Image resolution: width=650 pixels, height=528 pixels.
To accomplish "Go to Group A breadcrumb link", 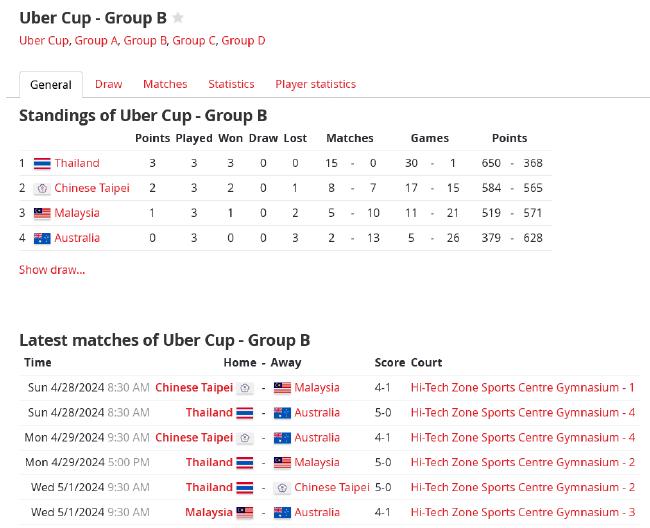I will coord(96,41).
